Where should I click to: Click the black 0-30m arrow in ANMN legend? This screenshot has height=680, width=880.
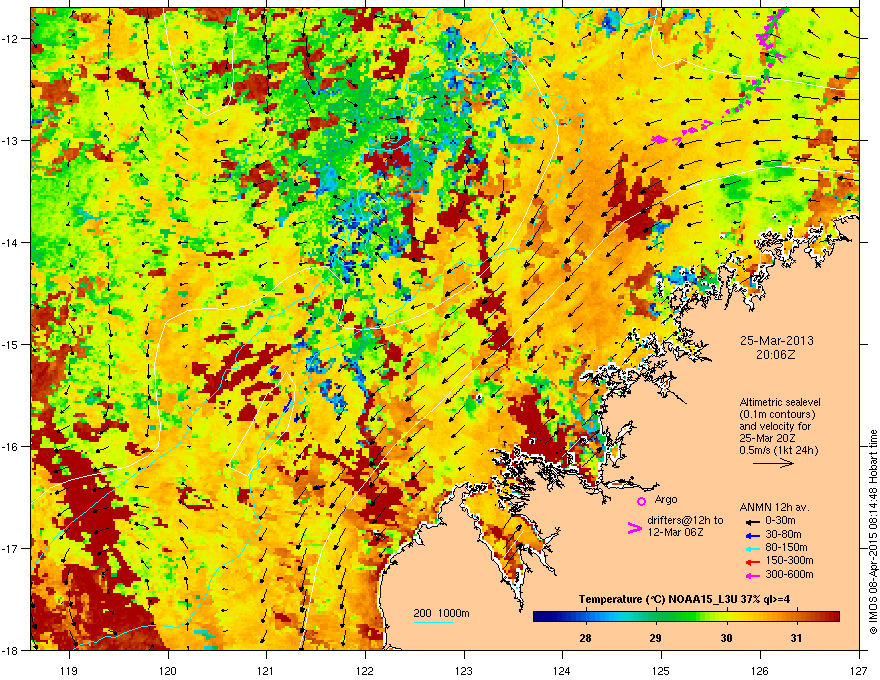752,521
